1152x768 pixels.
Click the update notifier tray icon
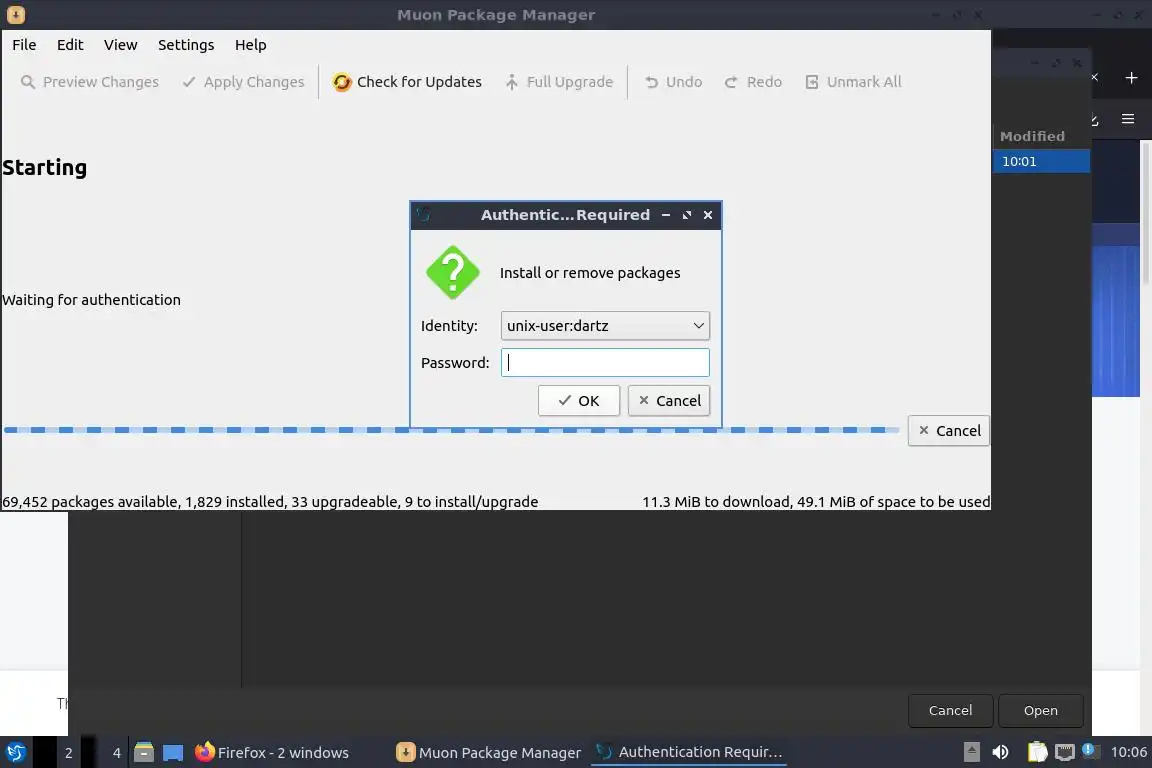pos(1090,750)
